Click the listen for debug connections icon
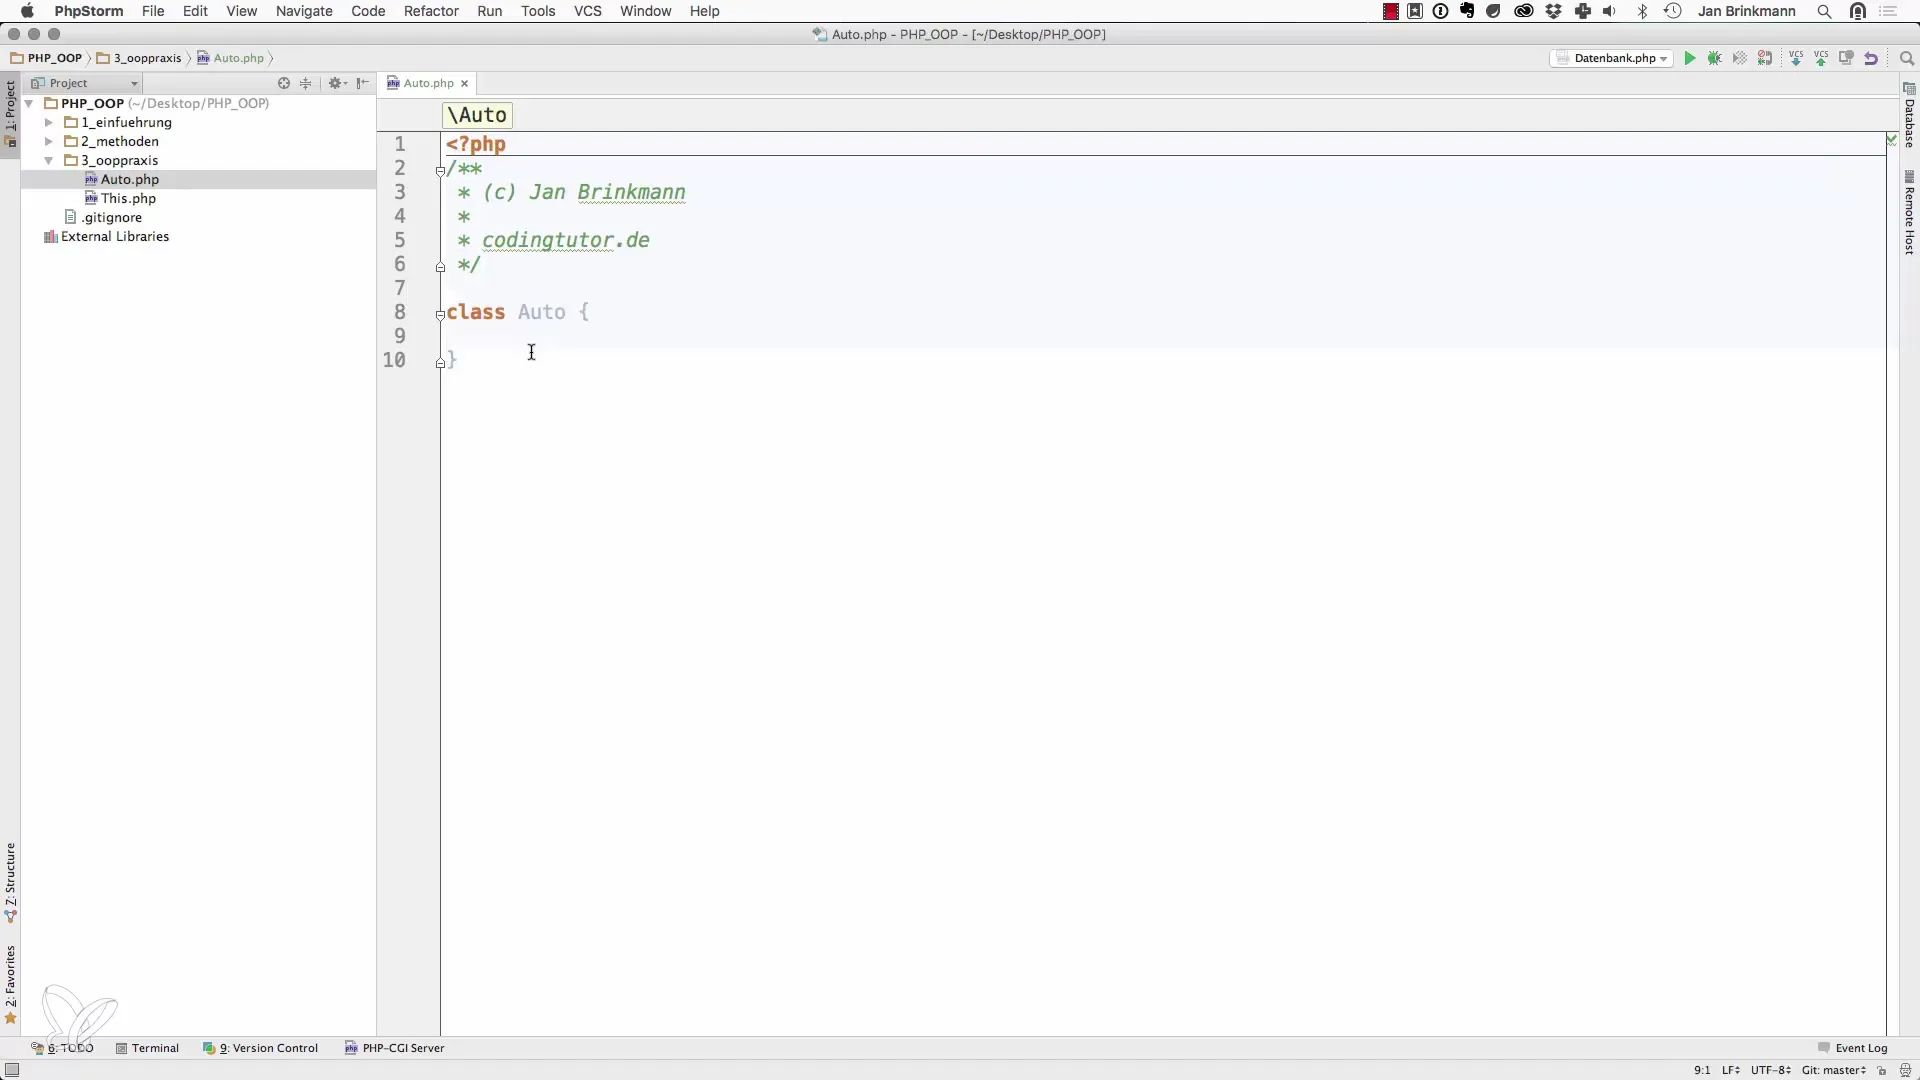Viewport: 1920px width, 1080px height. tap(1765, 58)
